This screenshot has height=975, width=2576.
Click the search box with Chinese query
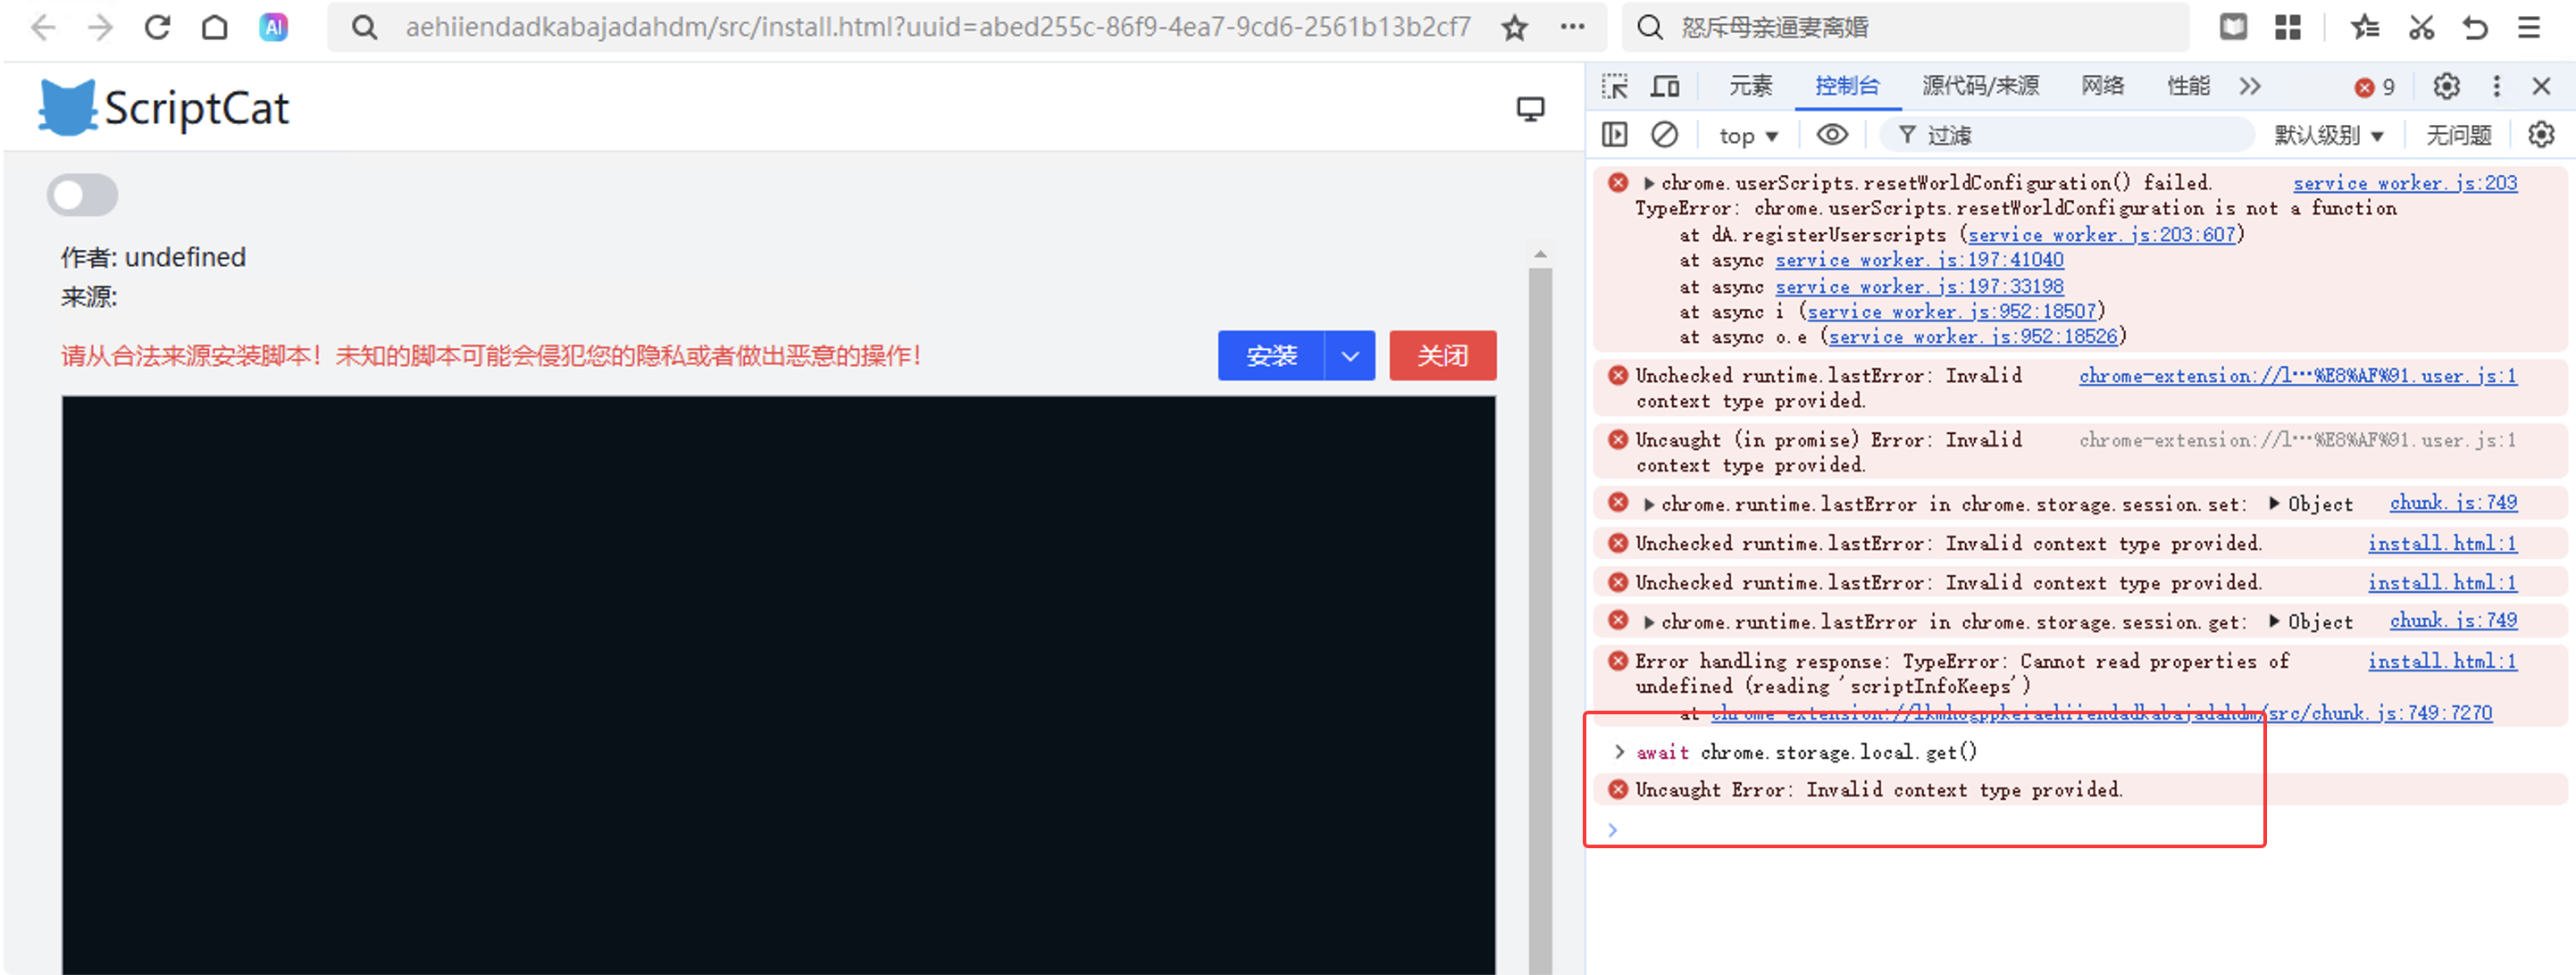[1905, 27]
